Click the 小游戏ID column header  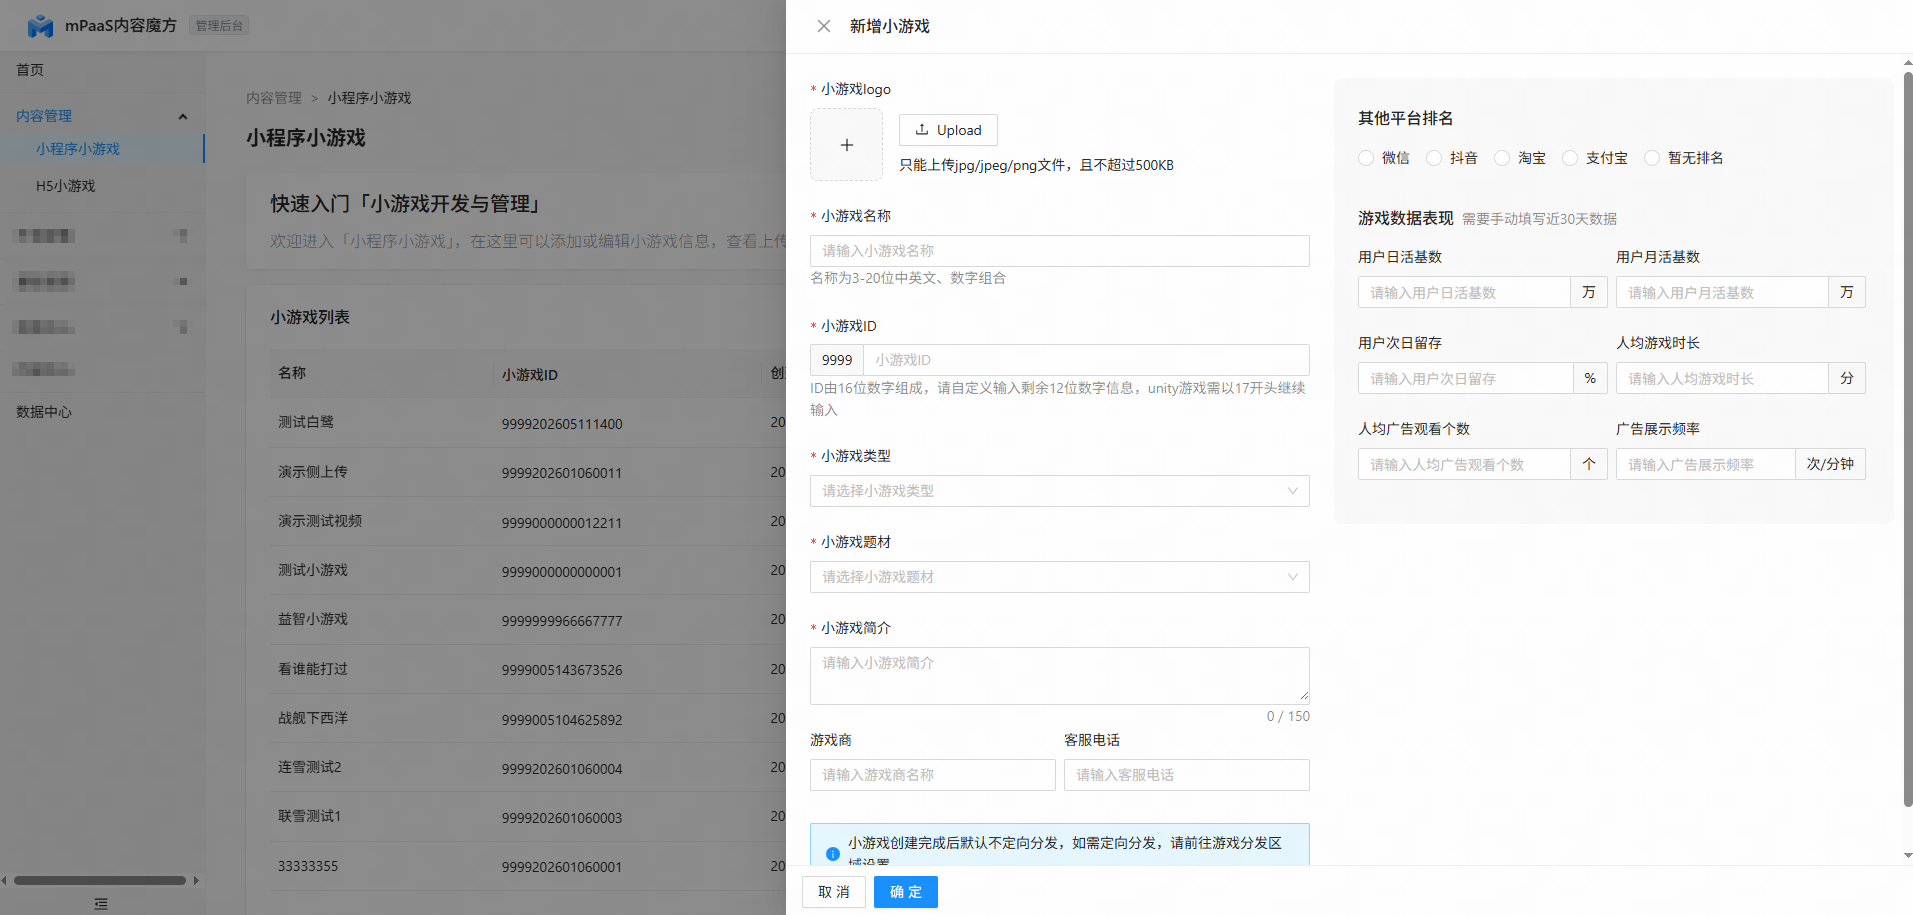pos(530,375)
